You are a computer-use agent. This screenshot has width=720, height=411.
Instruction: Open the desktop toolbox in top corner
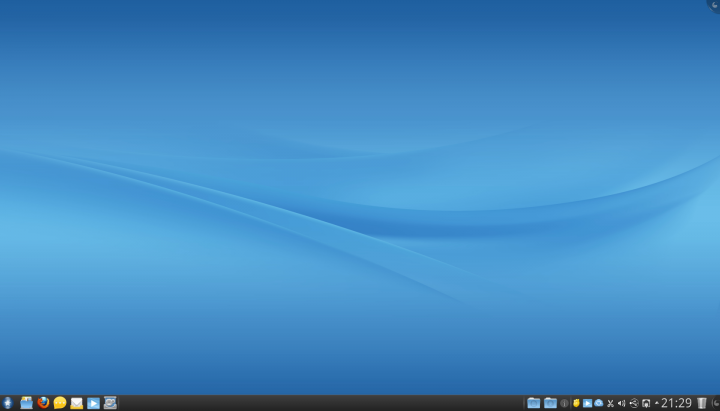[x=714, y=6]
